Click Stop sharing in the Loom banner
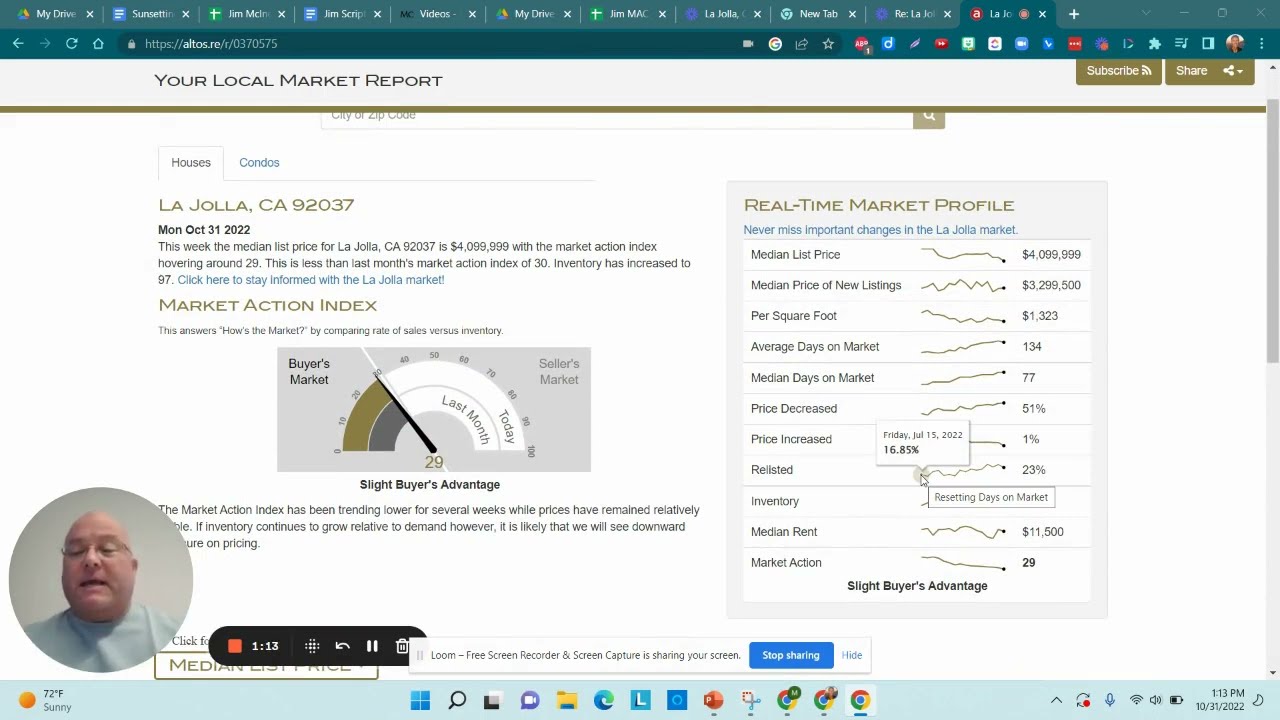Viewport: 1280px width, 720px height. point(790,656)
